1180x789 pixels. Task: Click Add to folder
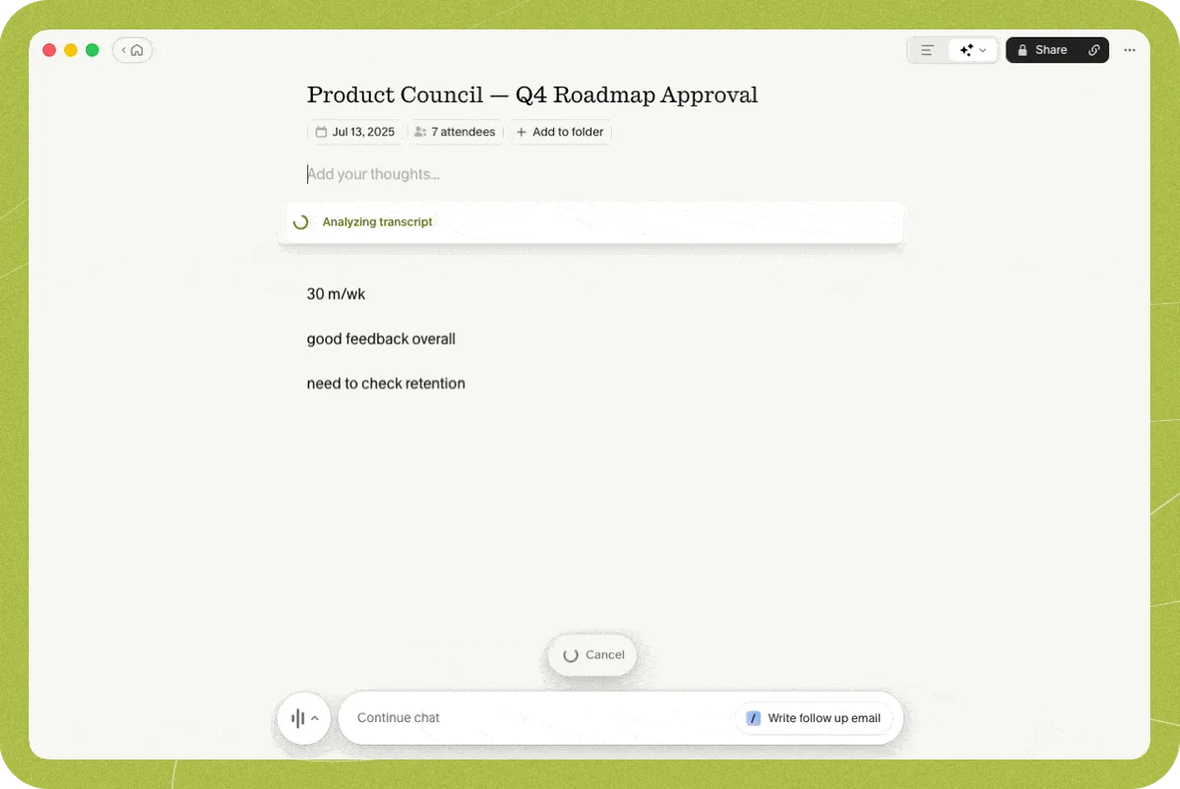[x=561, y=132]
